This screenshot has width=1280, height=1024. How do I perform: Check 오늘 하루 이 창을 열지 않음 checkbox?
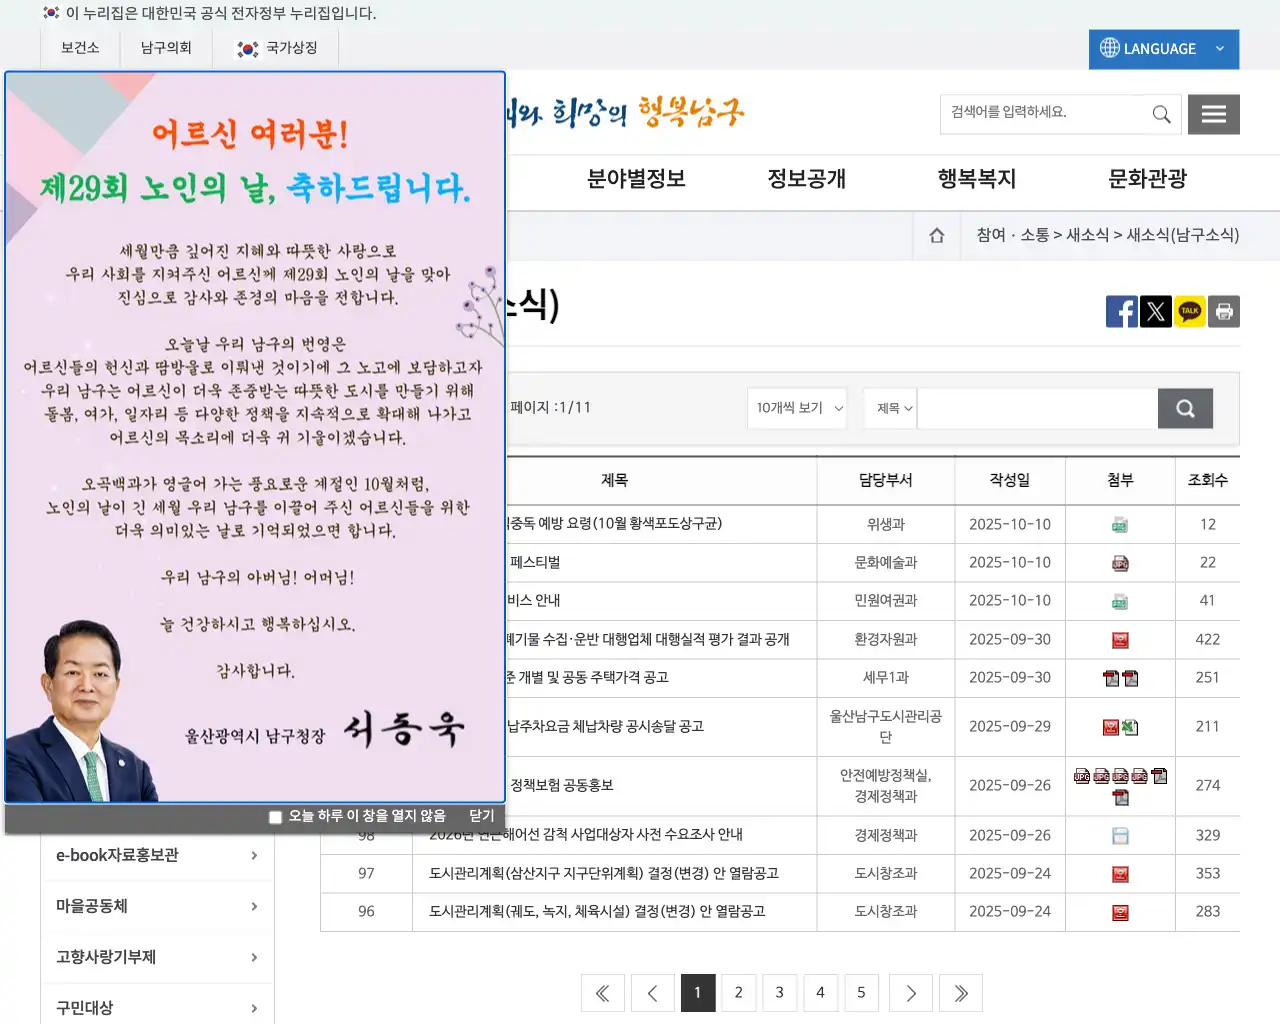pyautogui.click(x=276, y=817)
